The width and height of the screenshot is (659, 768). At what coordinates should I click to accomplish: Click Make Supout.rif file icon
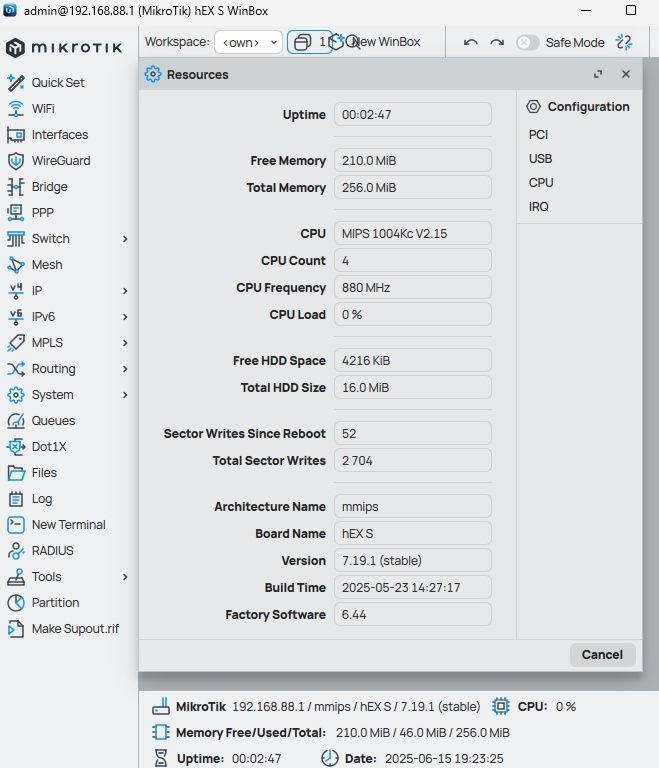16,628
